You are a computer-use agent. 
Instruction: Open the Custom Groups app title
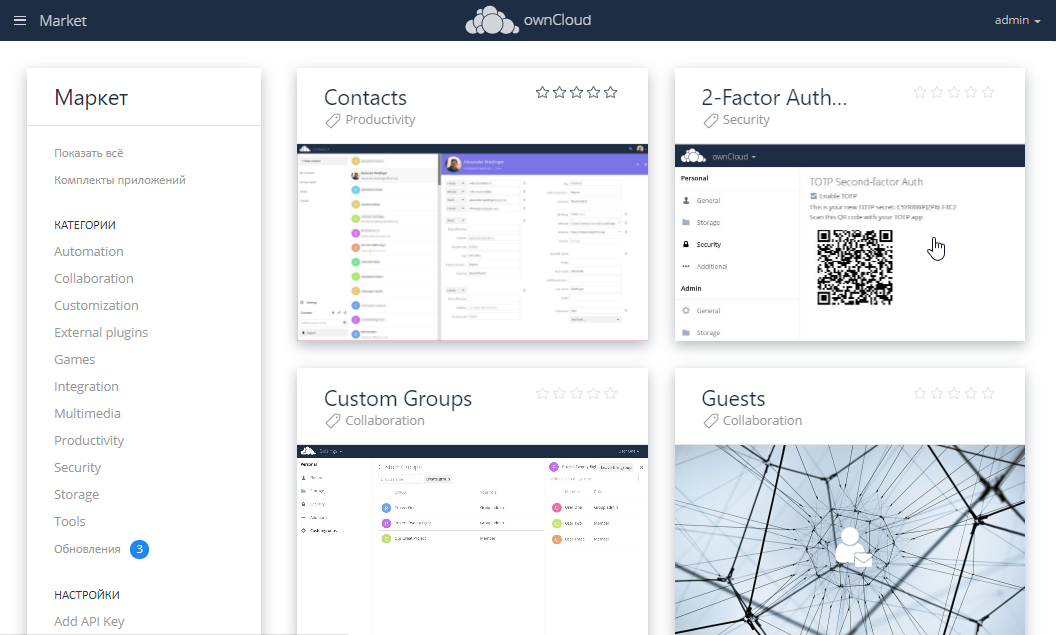click(x=398, y=399)
